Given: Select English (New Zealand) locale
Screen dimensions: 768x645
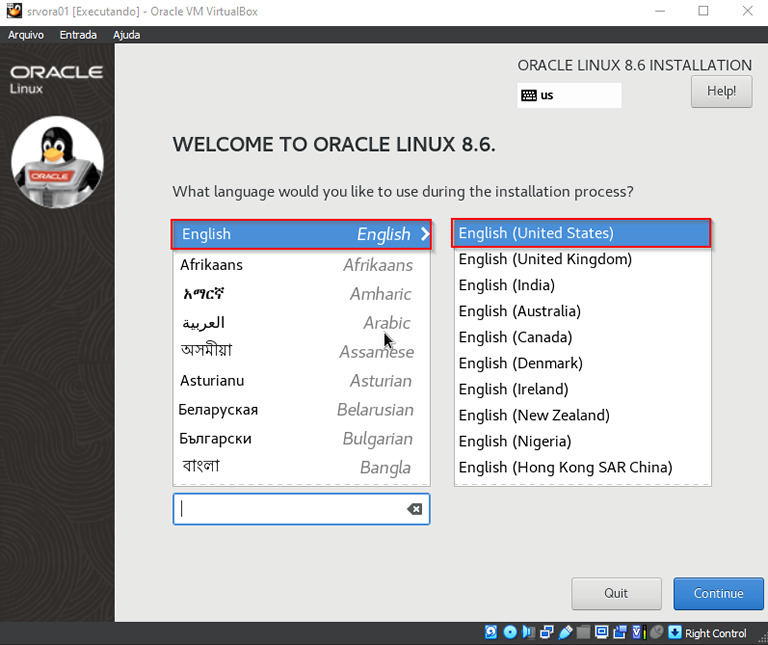Looking at the screenshot, I should tap(582, 415).
